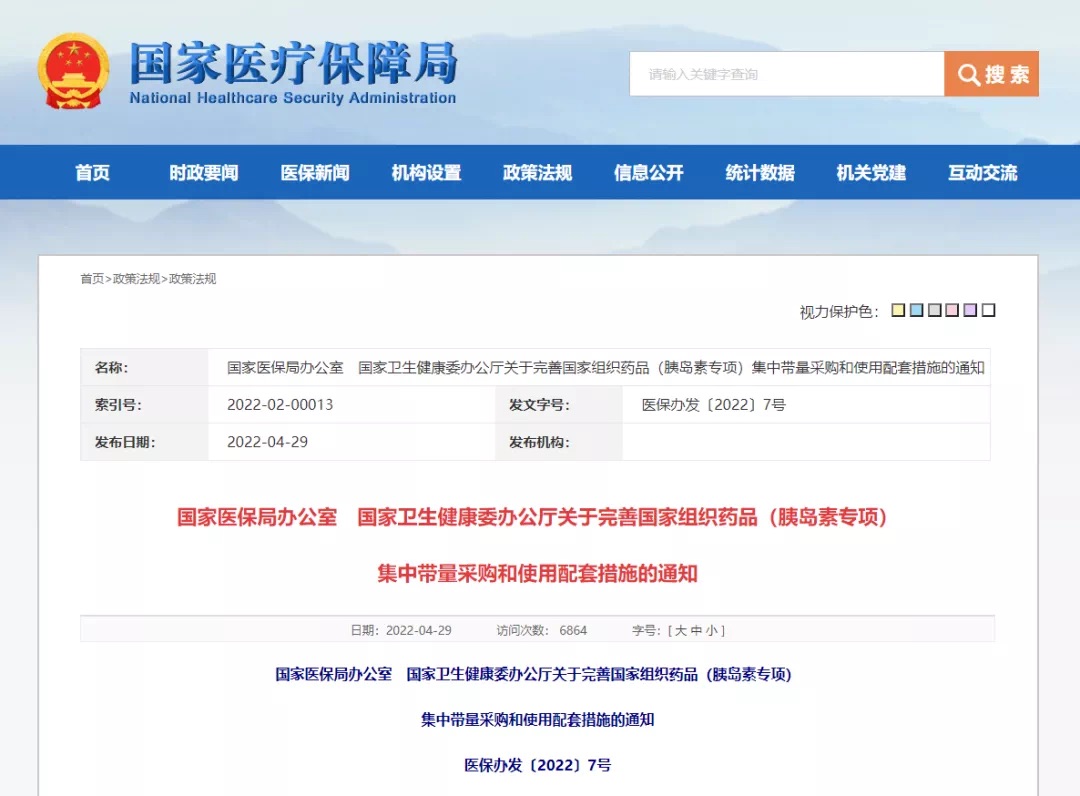Click the body line 医保办发〔2022〕7号
The height and width of the screenshot is (796, 1080).
pos(537,765)
